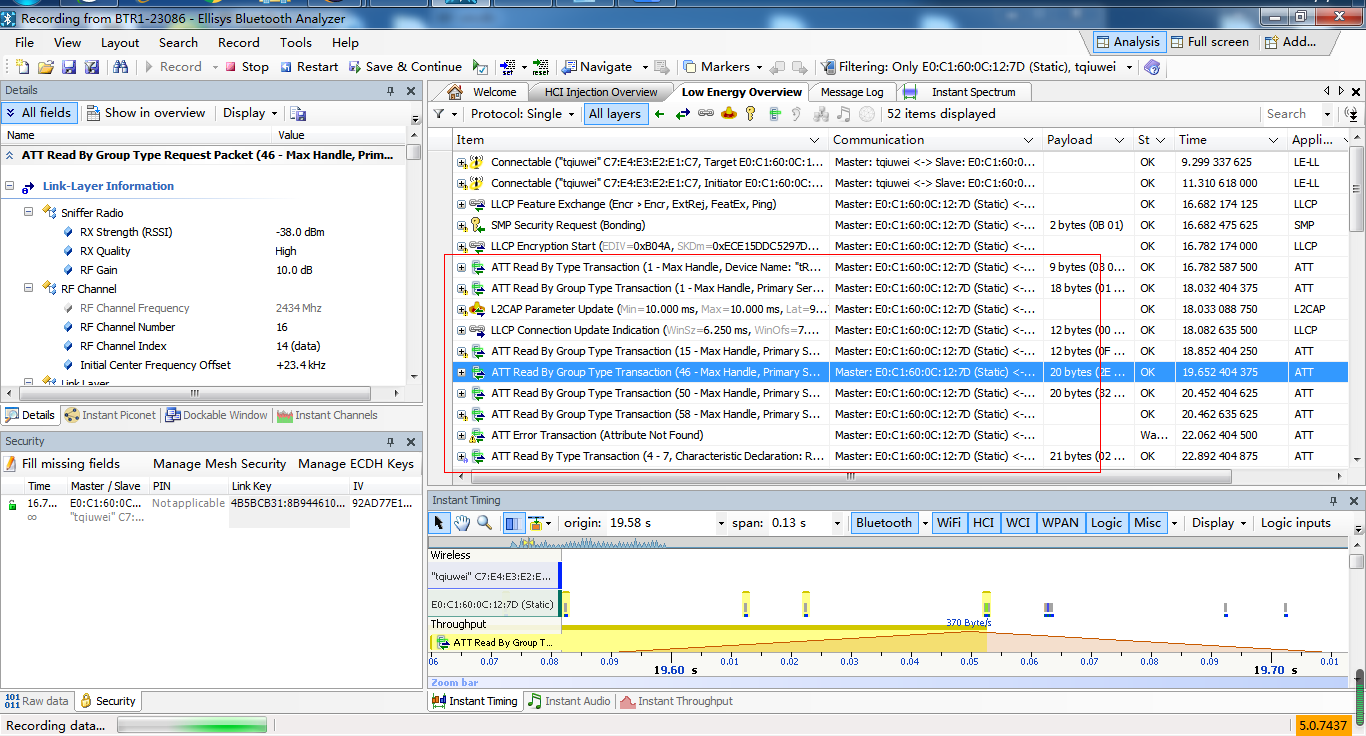Open the span value dropdown
Viewport: 1366px width, 736px height.
coord(837,523)
